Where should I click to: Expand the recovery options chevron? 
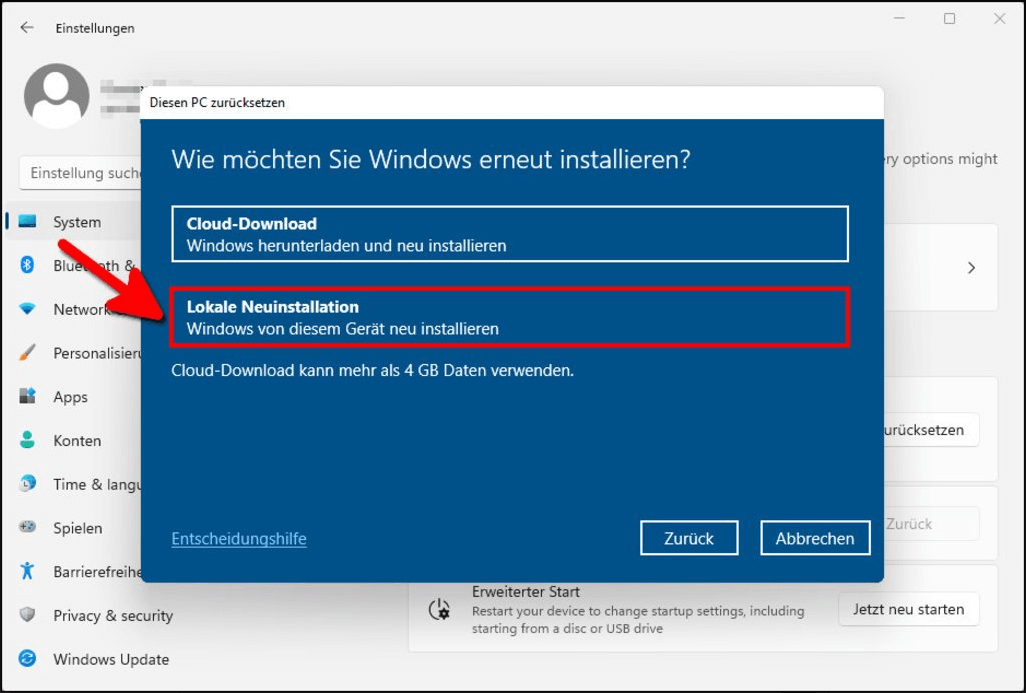(971, 267)
